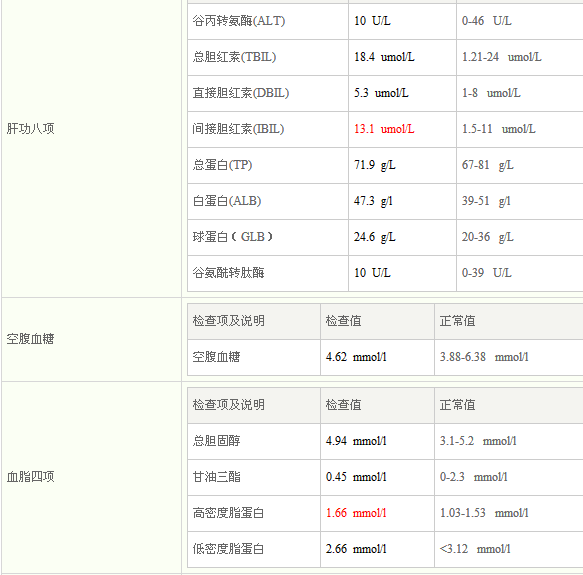Image resolution: width=583 pixels, height=575 pixels.
Task: Select the 谷氨酰转肽酶 row label
Action: [x=228, y=273]
